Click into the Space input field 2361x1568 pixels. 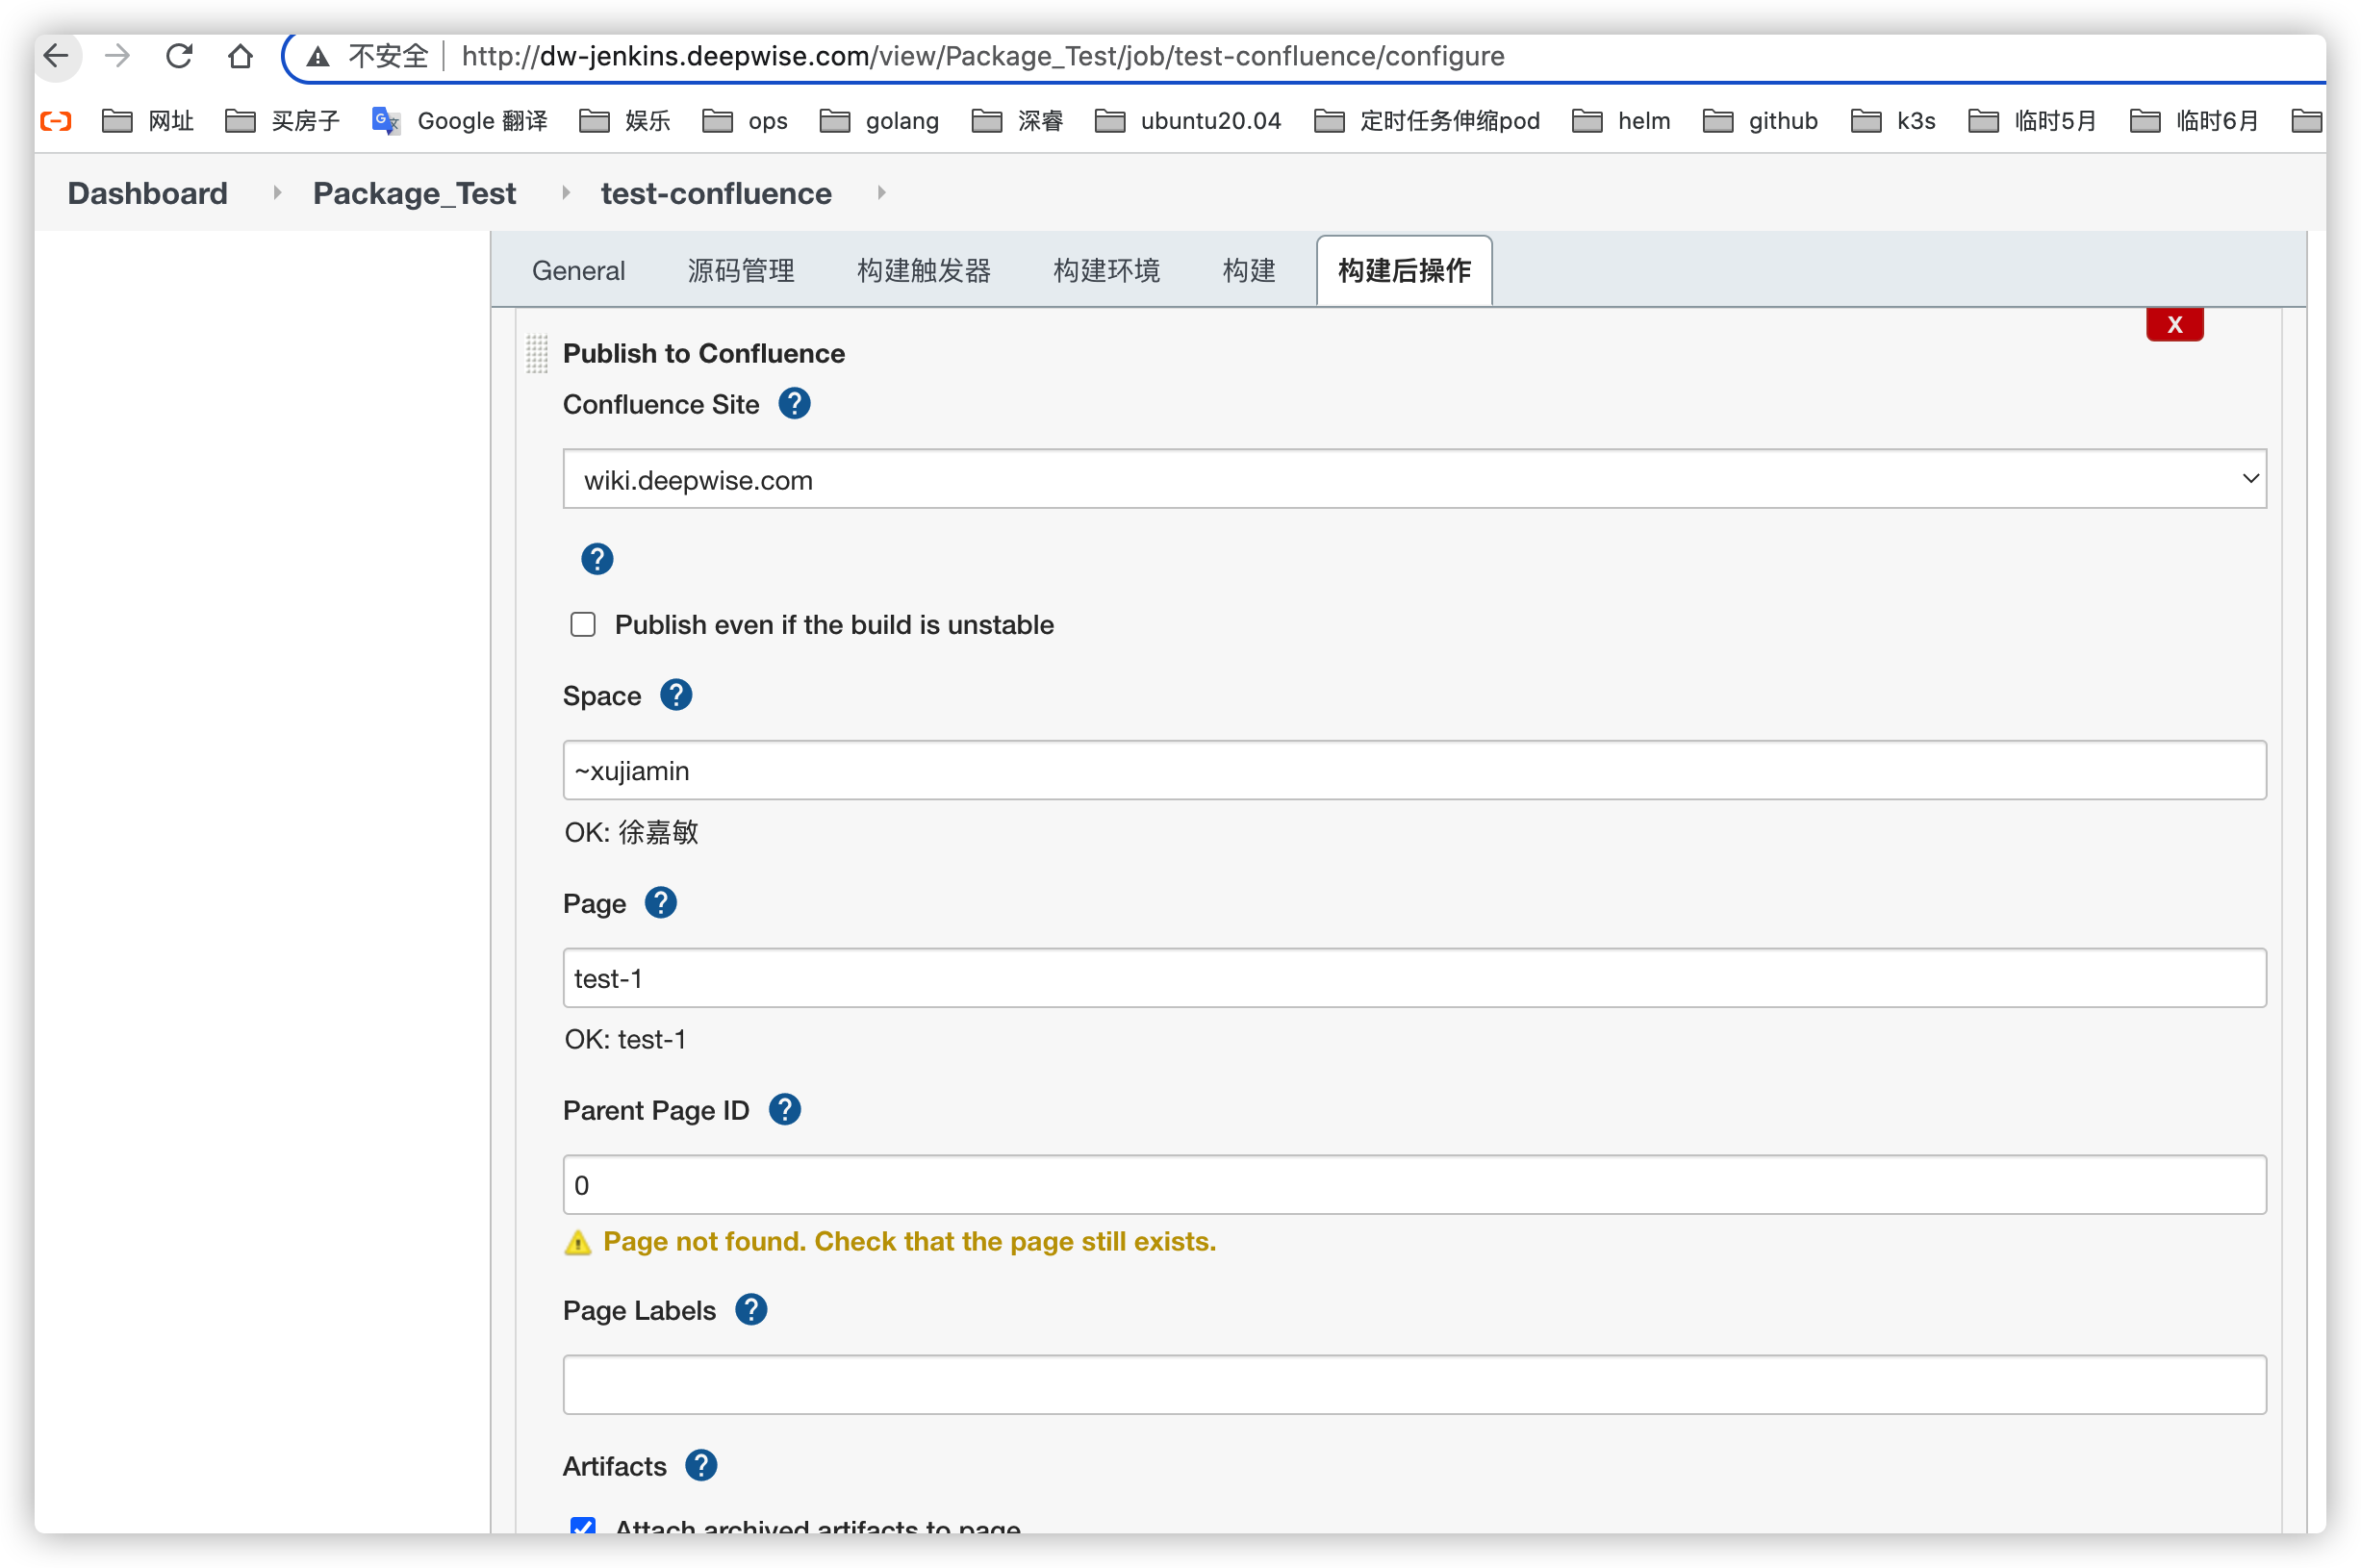click(x=1414, y=770)
